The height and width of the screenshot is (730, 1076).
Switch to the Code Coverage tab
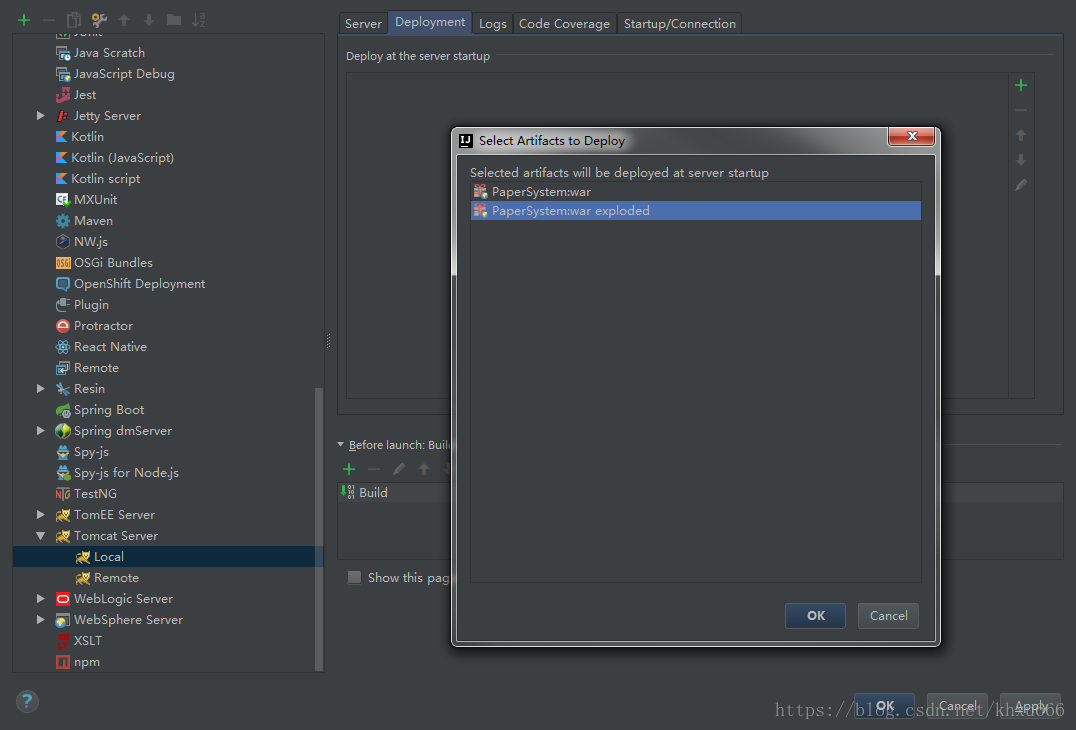point(564,23)
